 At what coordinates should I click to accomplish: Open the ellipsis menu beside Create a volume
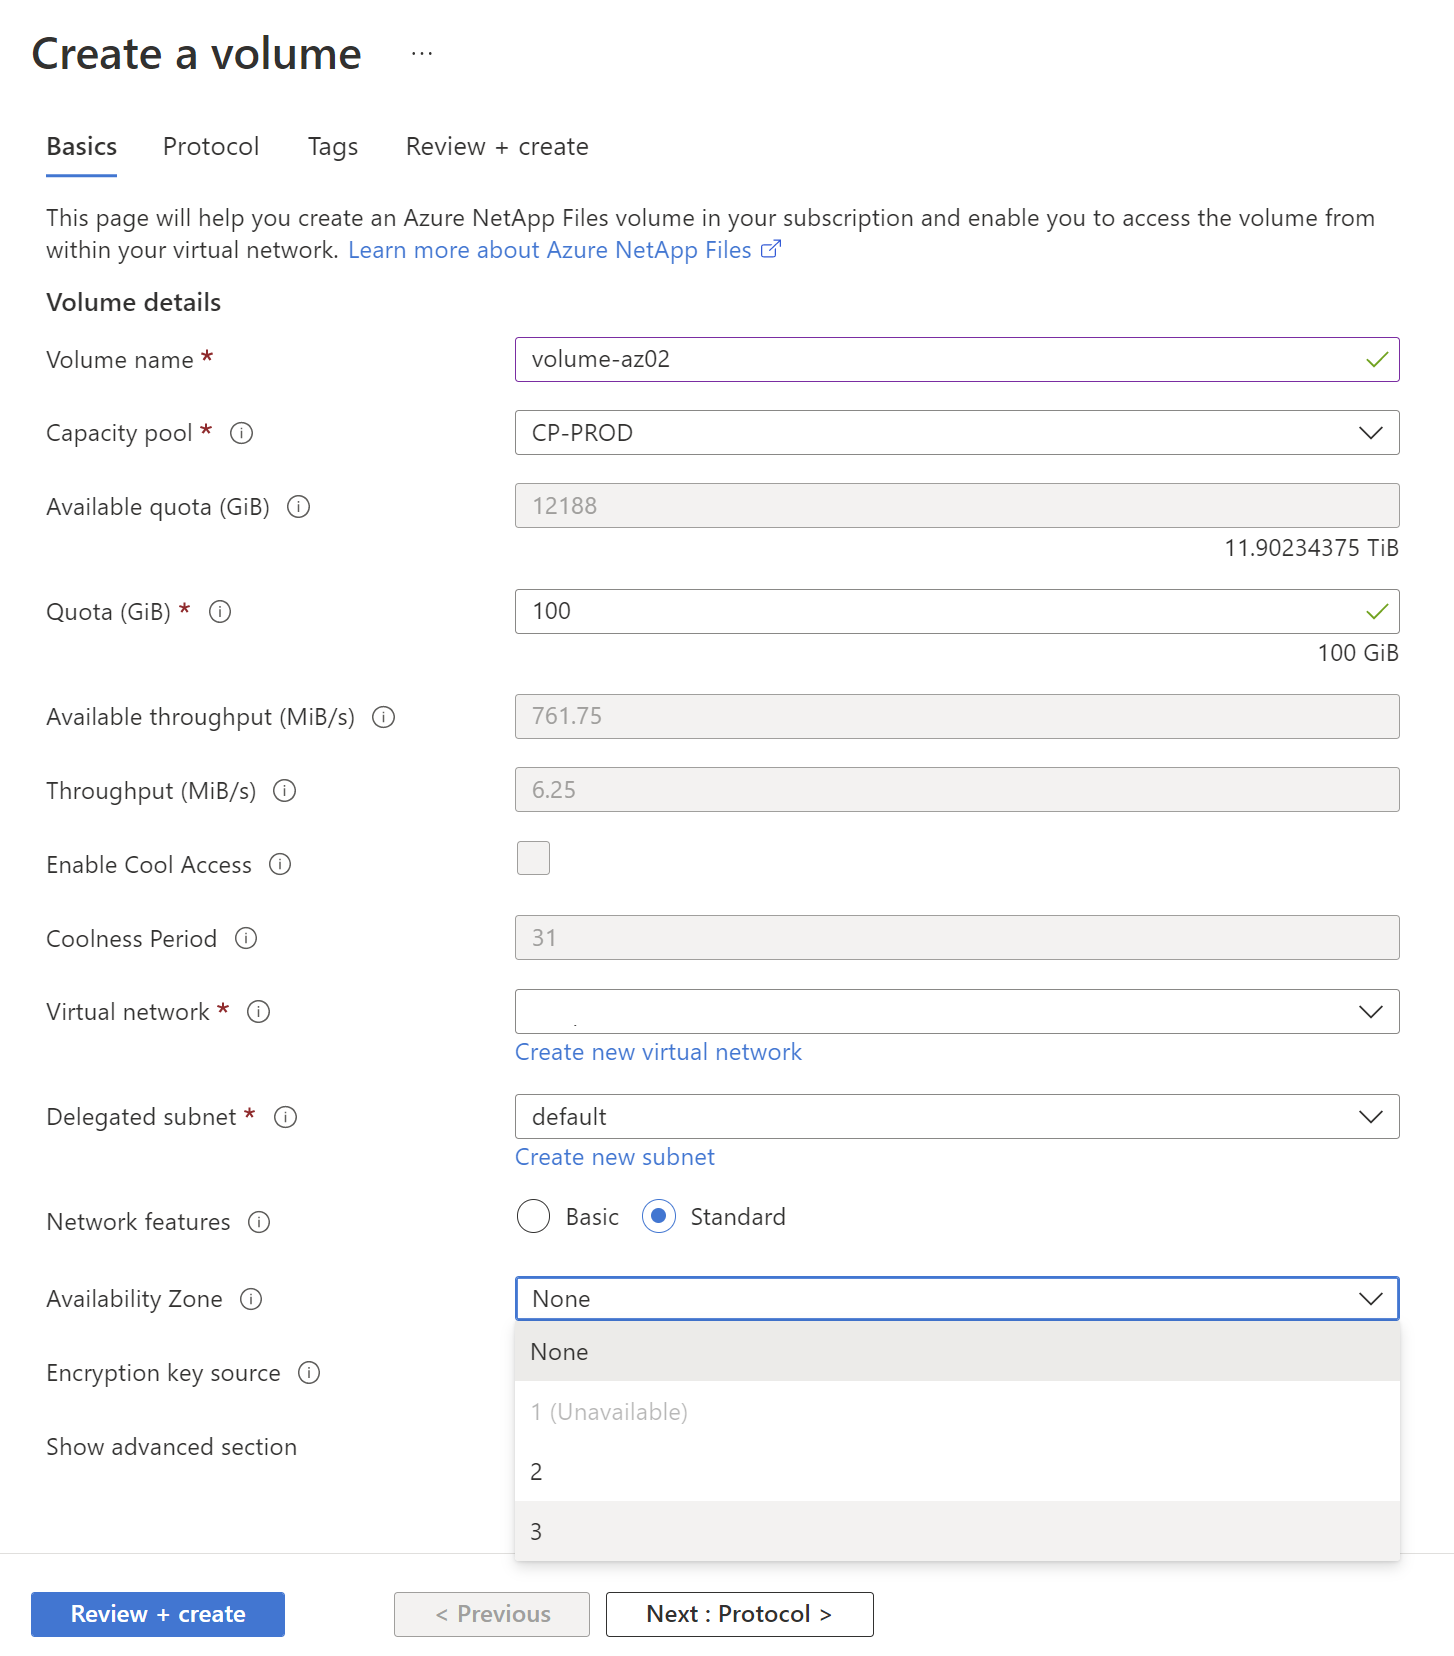click(x=422, y=54)
